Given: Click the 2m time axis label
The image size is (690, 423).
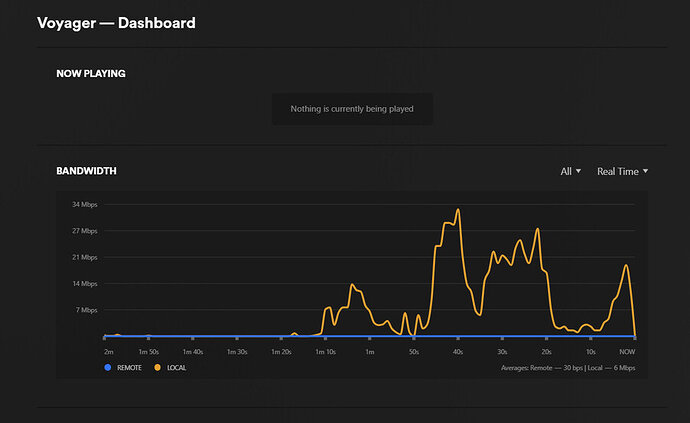Looking at the screenshot, I should coord(109,352).
